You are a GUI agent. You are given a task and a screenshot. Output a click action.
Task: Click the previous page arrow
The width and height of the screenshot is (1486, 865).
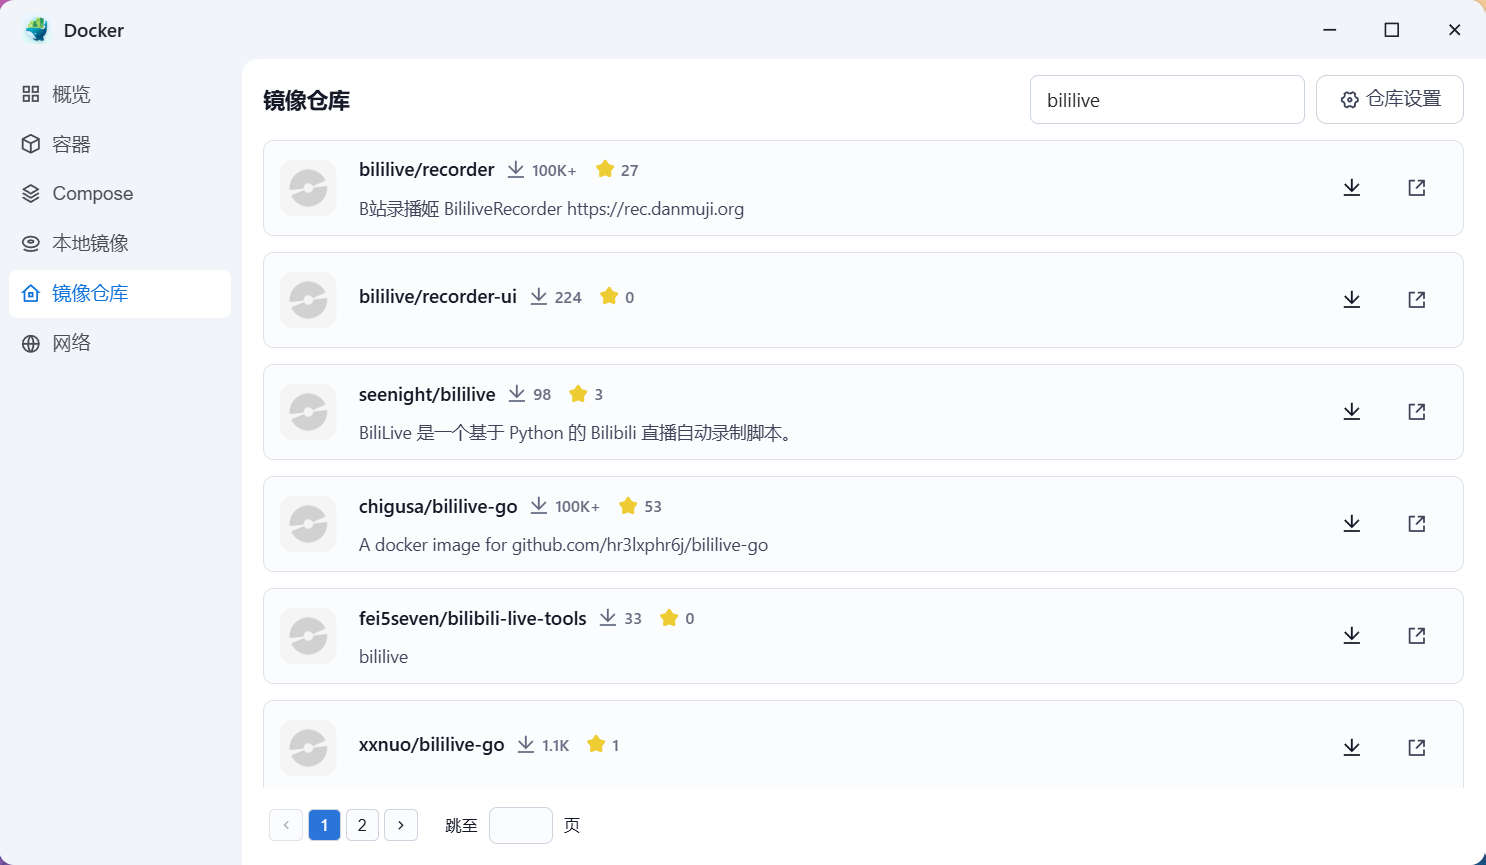pos(286,825)
